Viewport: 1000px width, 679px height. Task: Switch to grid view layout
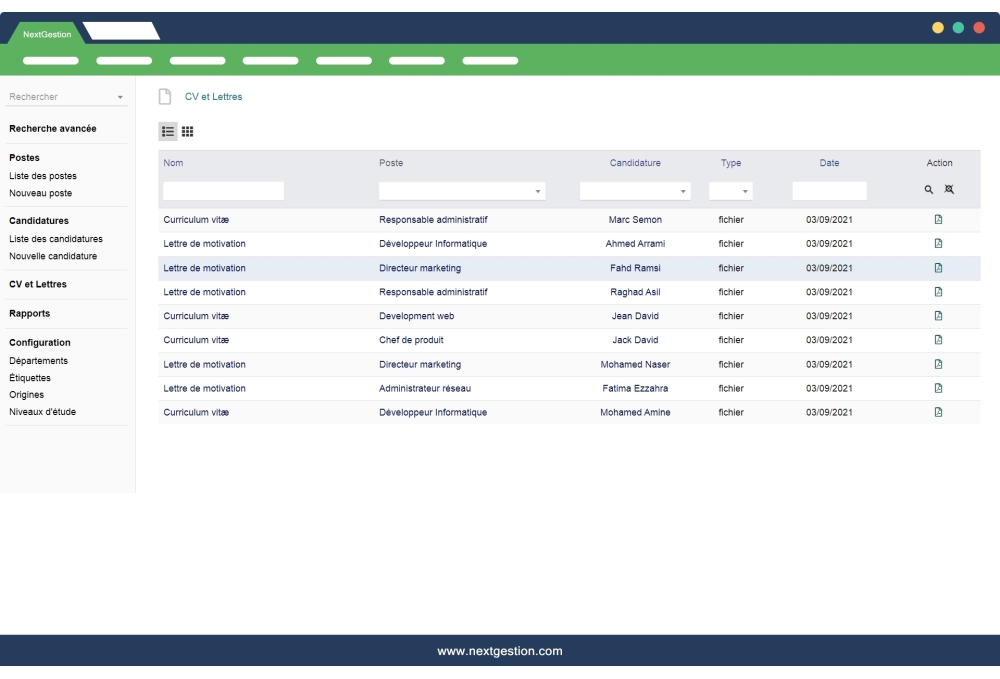[187, 131]
